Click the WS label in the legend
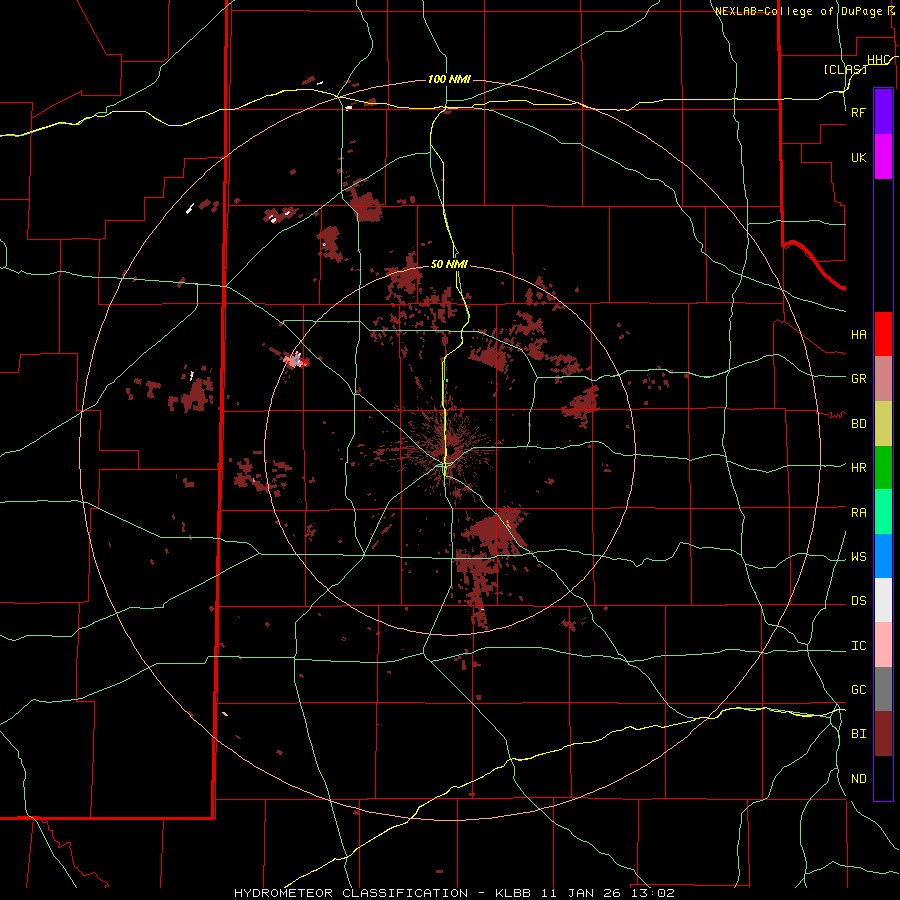This screenshot has height=900, width=900. pyautogui.click(x=859, y=557)
